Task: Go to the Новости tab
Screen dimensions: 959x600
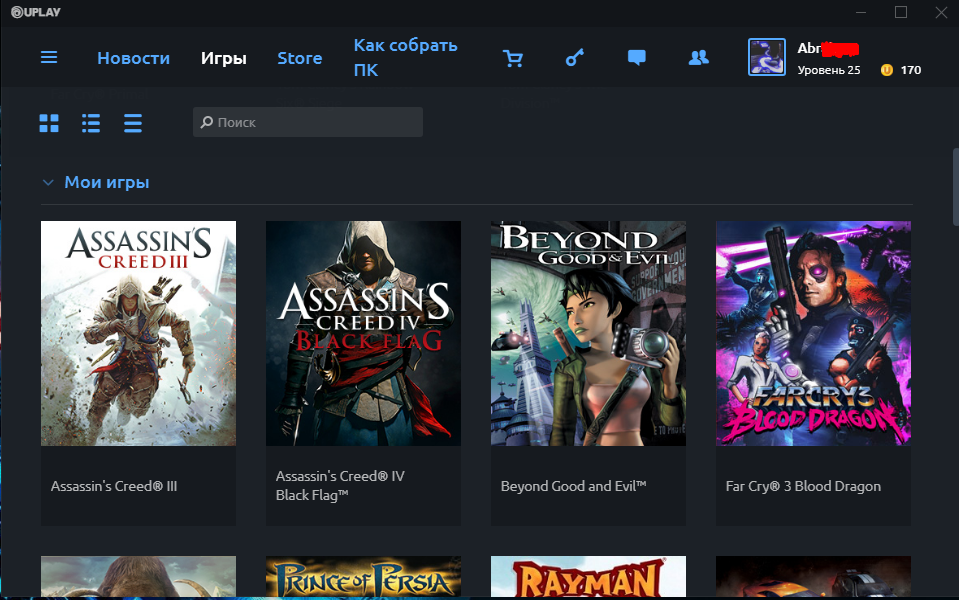Action: pyautogui.click(x=133, y=58)
